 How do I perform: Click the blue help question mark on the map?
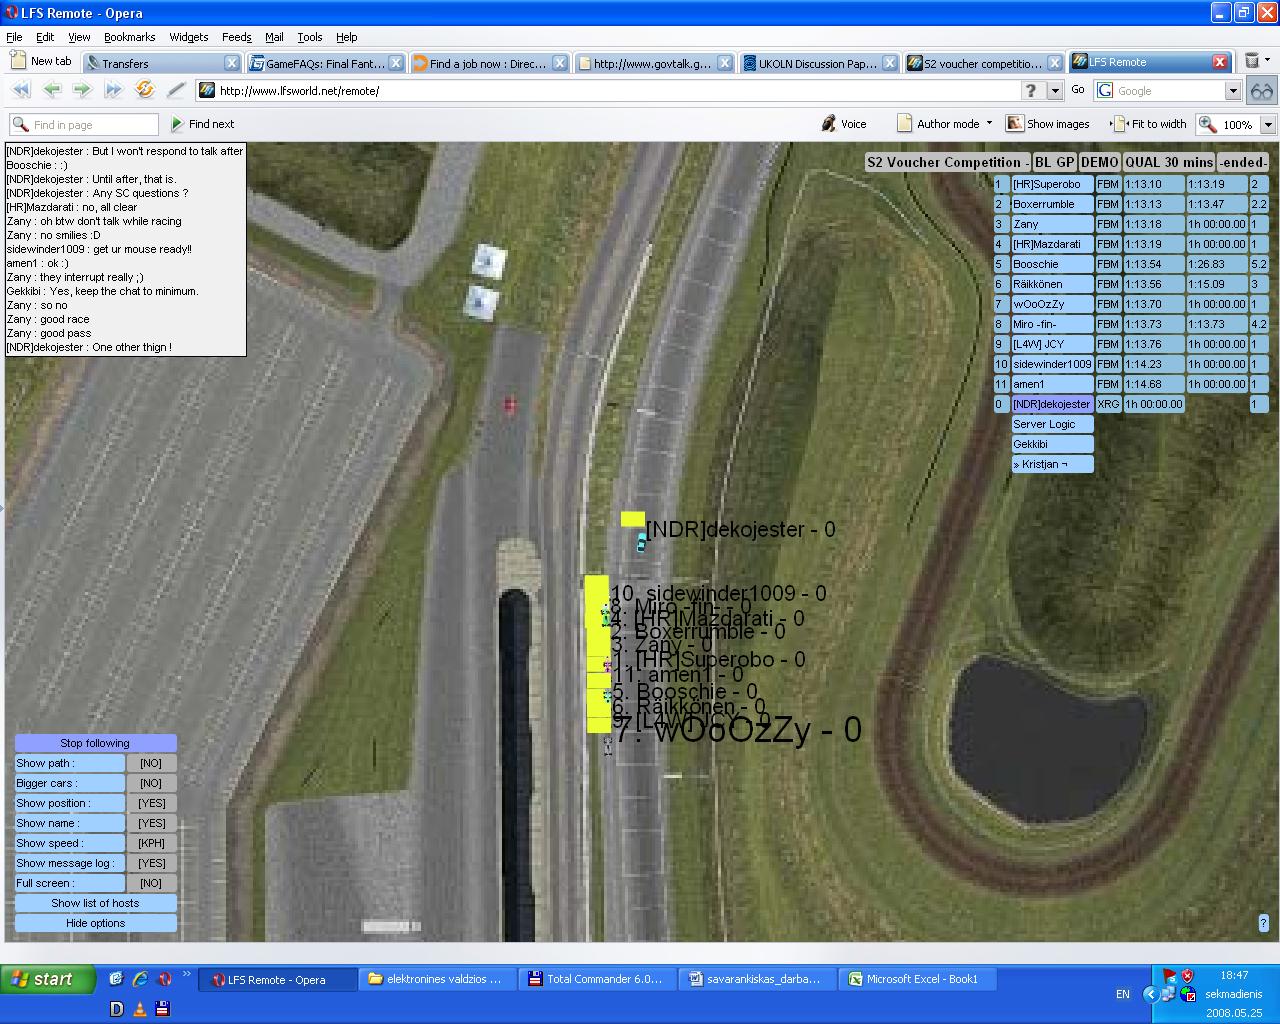tap(1263, 923)
